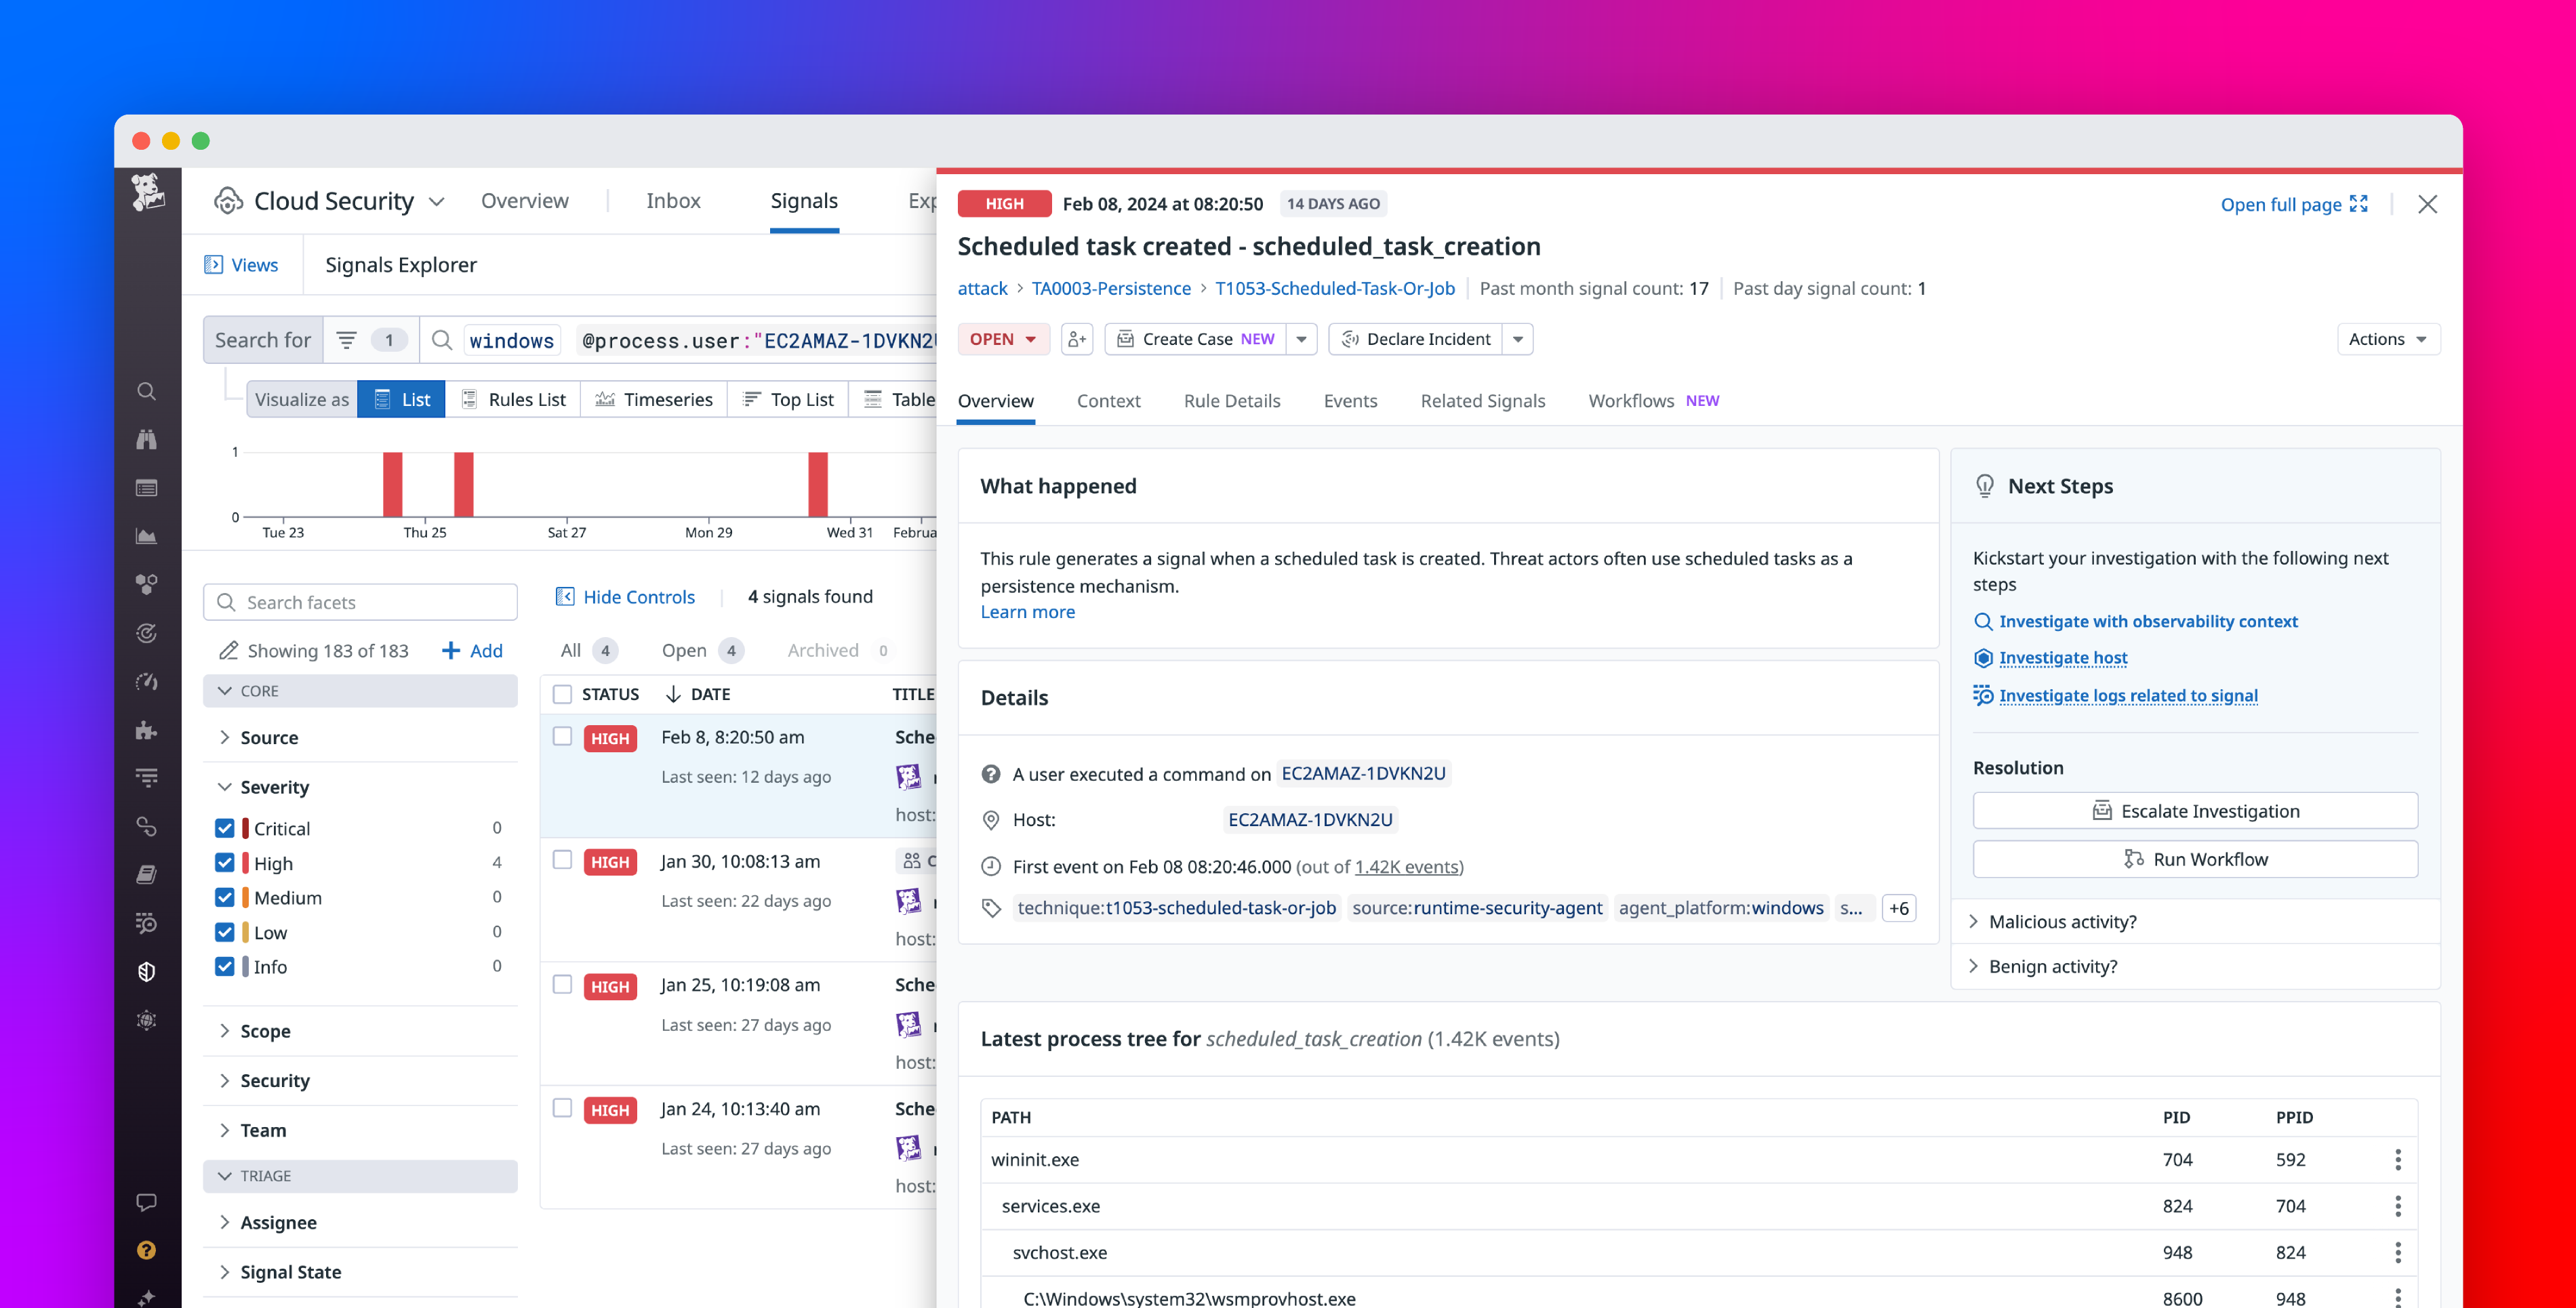Click inside the Search facets field
This screenshot has height=1308, width=2576.
360,601
